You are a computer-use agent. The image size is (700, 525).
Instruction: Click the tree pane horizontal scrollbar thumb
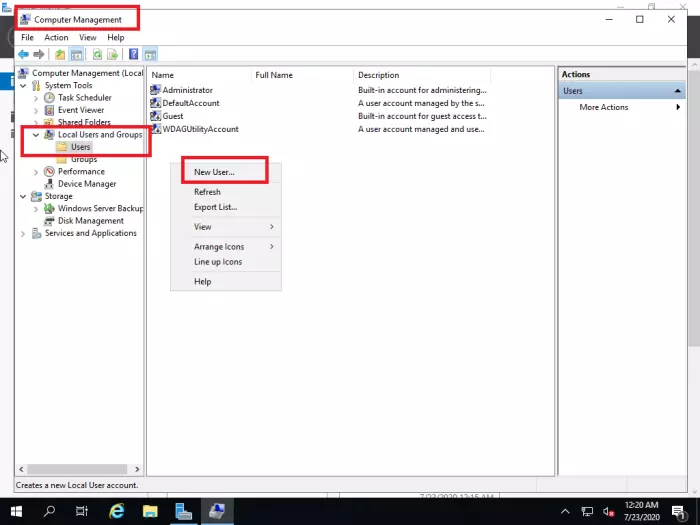(77, 469)
